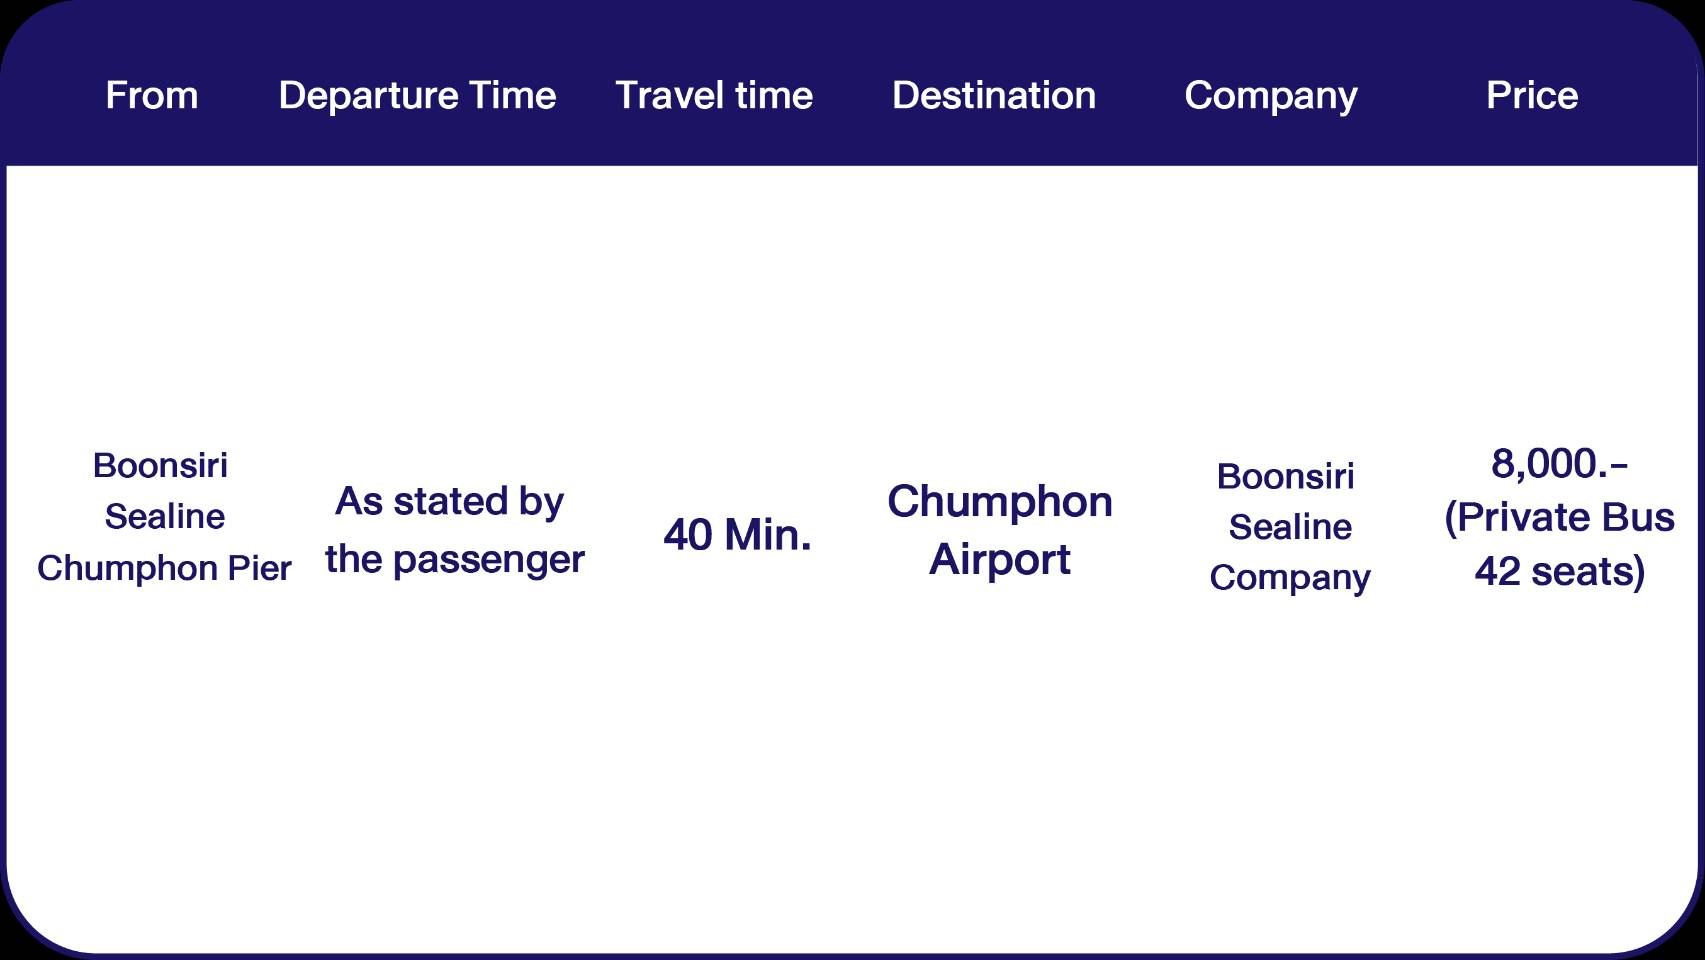
Task: Select Sealine in the Company column cell
Action: point(1290,527)
